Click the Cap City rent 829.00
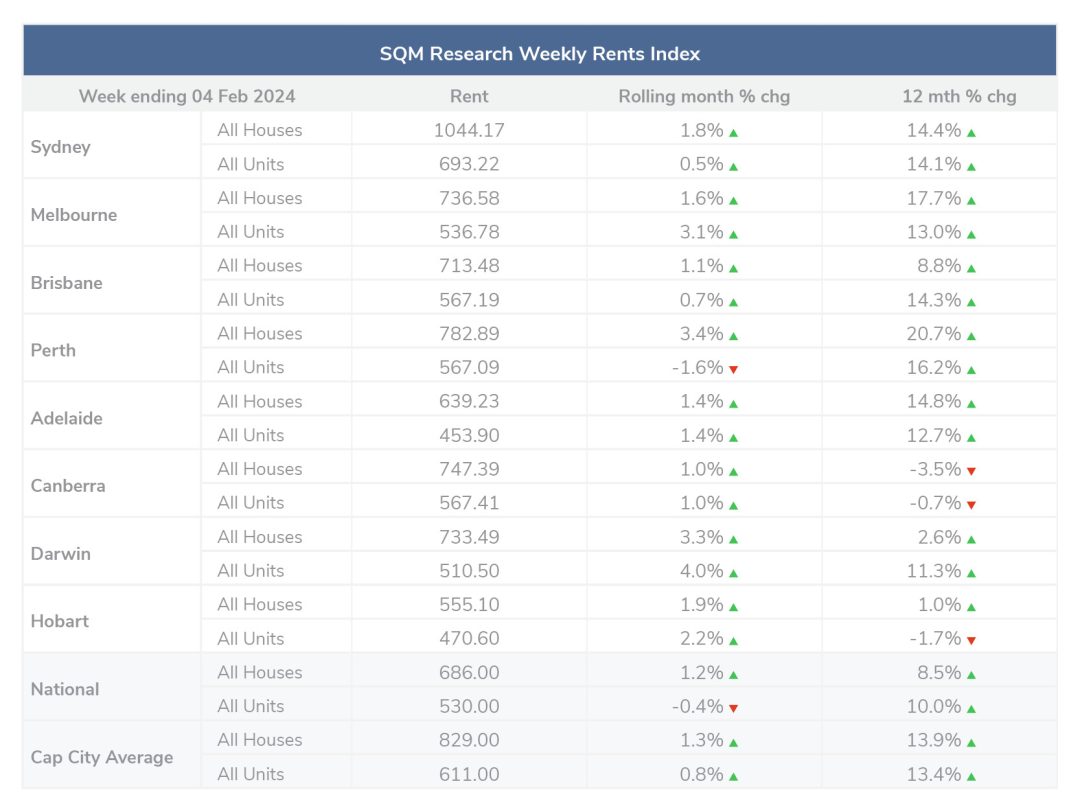This screenshot has height=810, width=1080. (469, 740)
